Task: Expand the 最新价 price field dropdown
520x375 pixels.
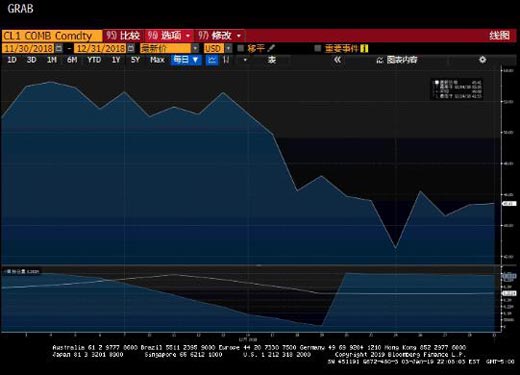Action: point(195,48)
